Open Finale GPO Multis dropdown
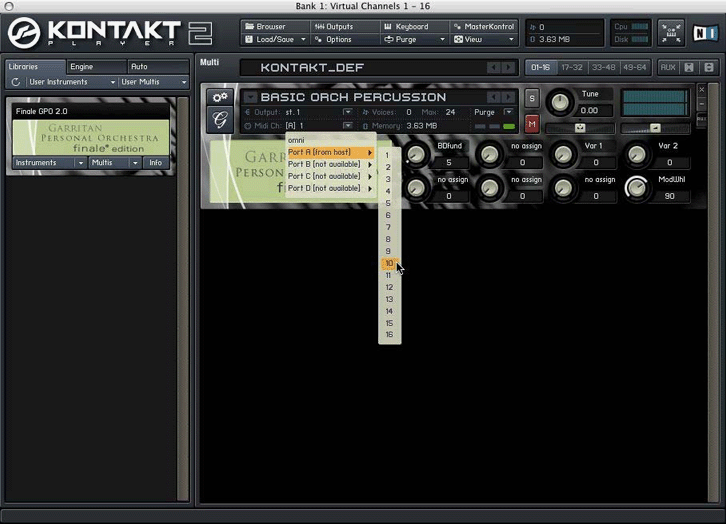The image size is (726, 524). (115, 163)
